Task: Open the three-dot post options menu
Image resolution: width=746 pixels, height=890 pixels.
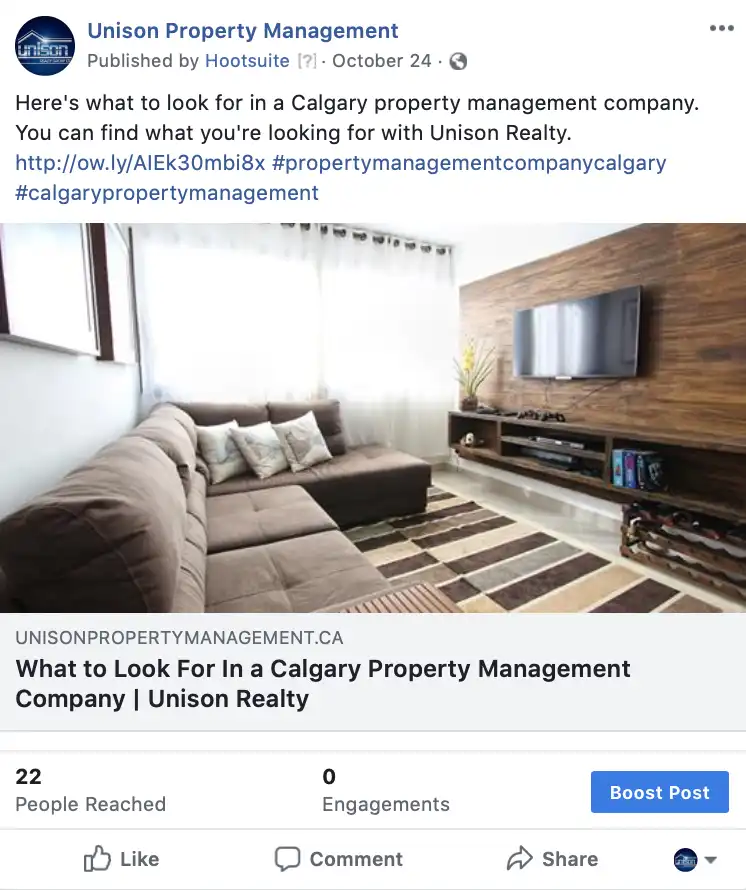Action: [x=722, y=28]
